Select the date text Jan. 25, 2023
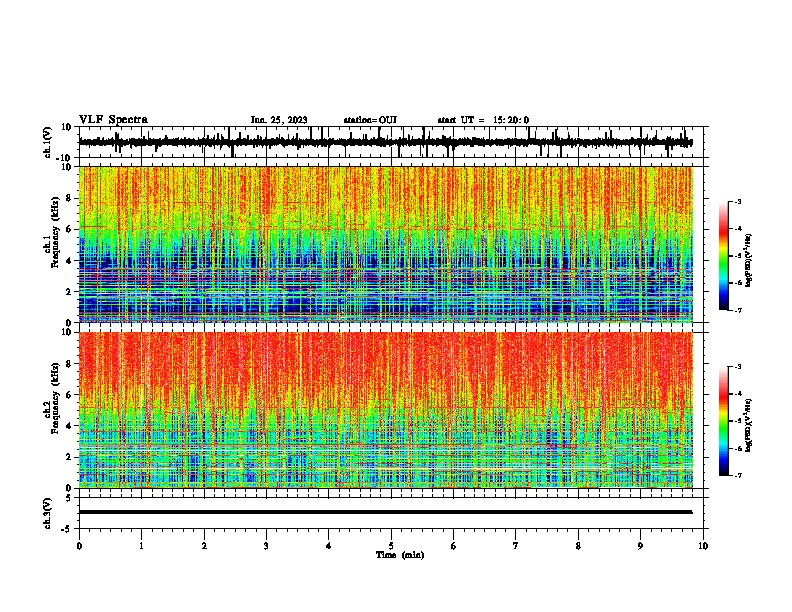The width and height of the screenshot is (792, 612). click(279, 120)
